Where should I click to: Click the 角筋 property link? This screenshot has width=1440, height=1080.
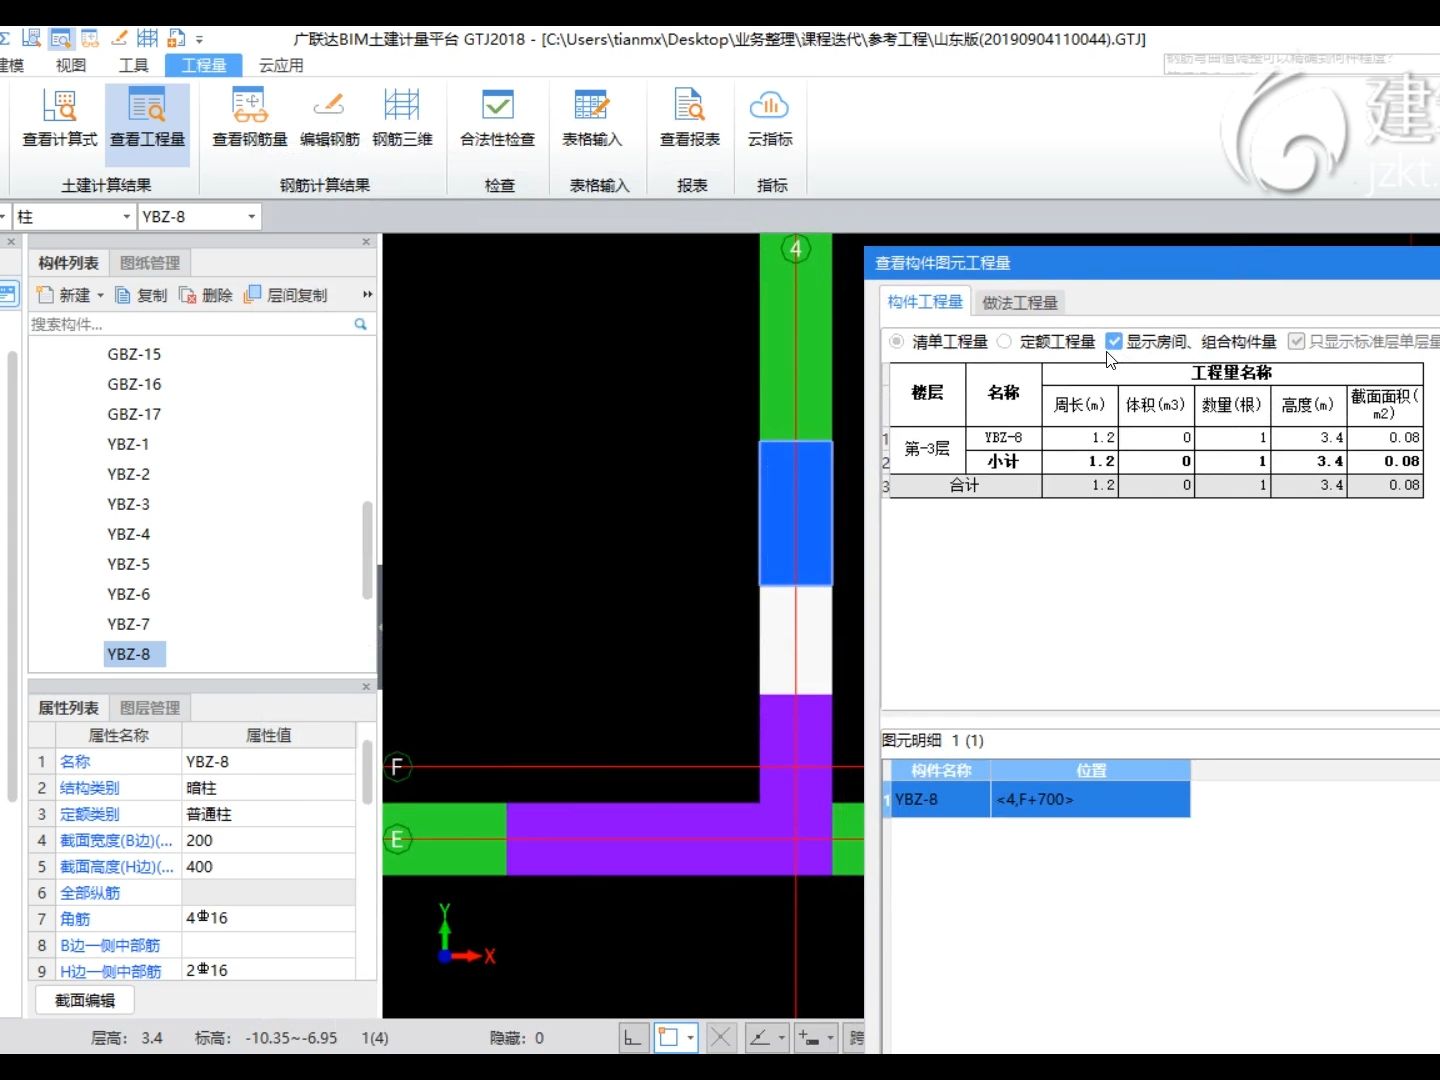75,919
